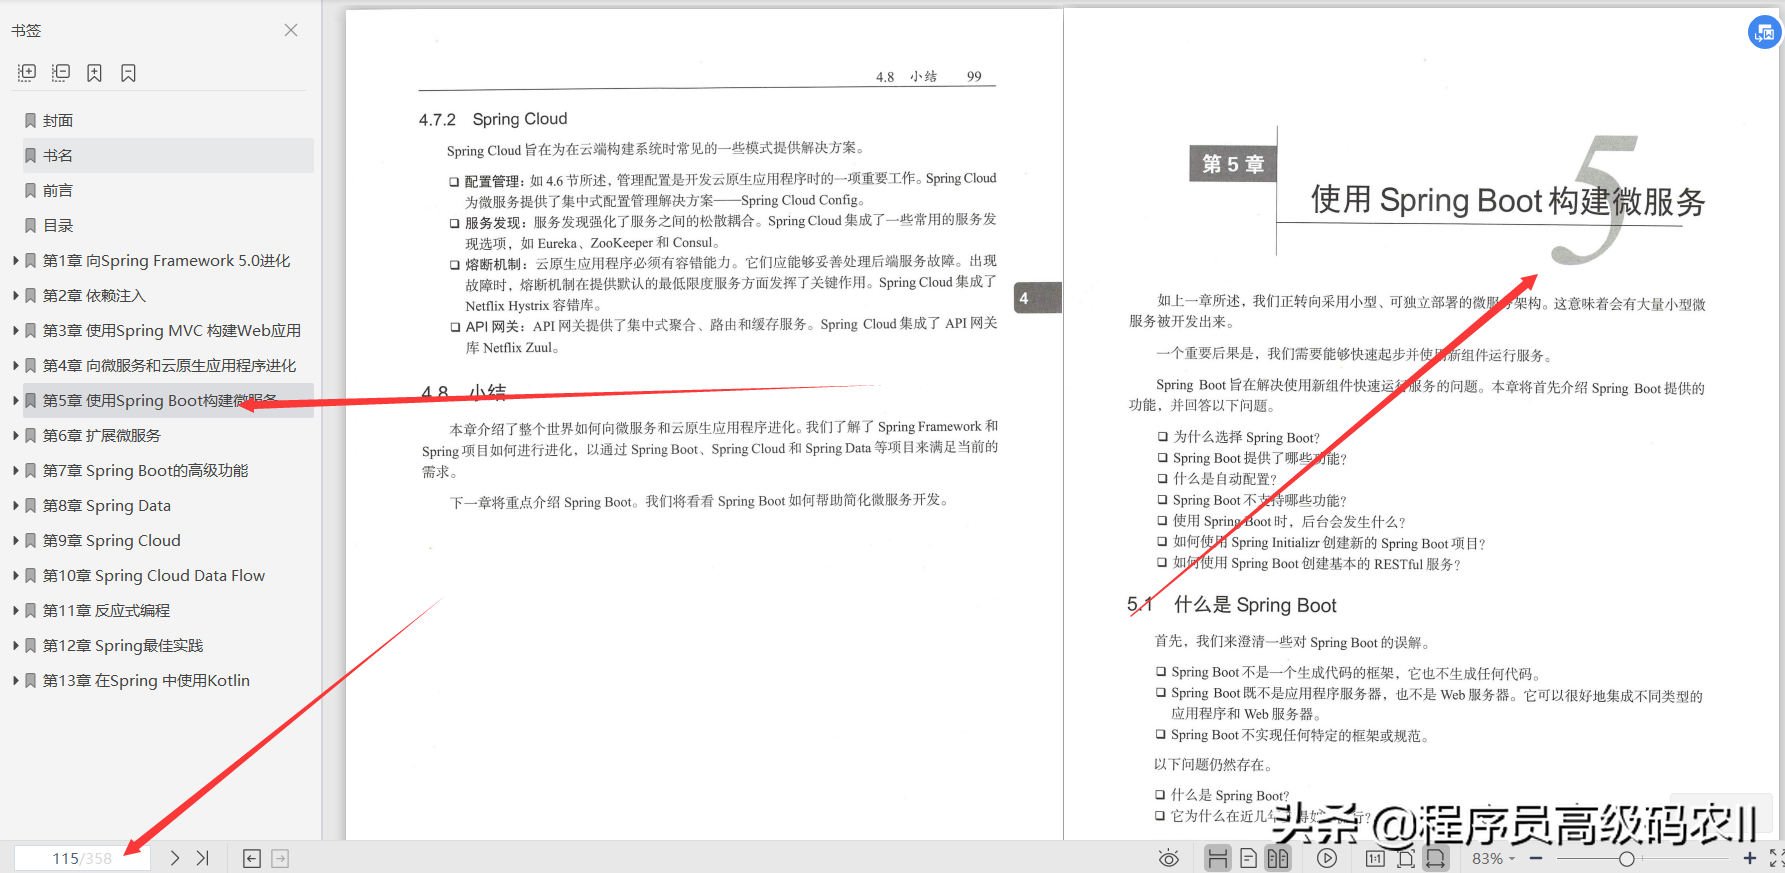Image resolution: width=1785 pixels, height=873 pixels.
Task: Expand 第2章 依赖注入 chapter
Action: (15, 295)
